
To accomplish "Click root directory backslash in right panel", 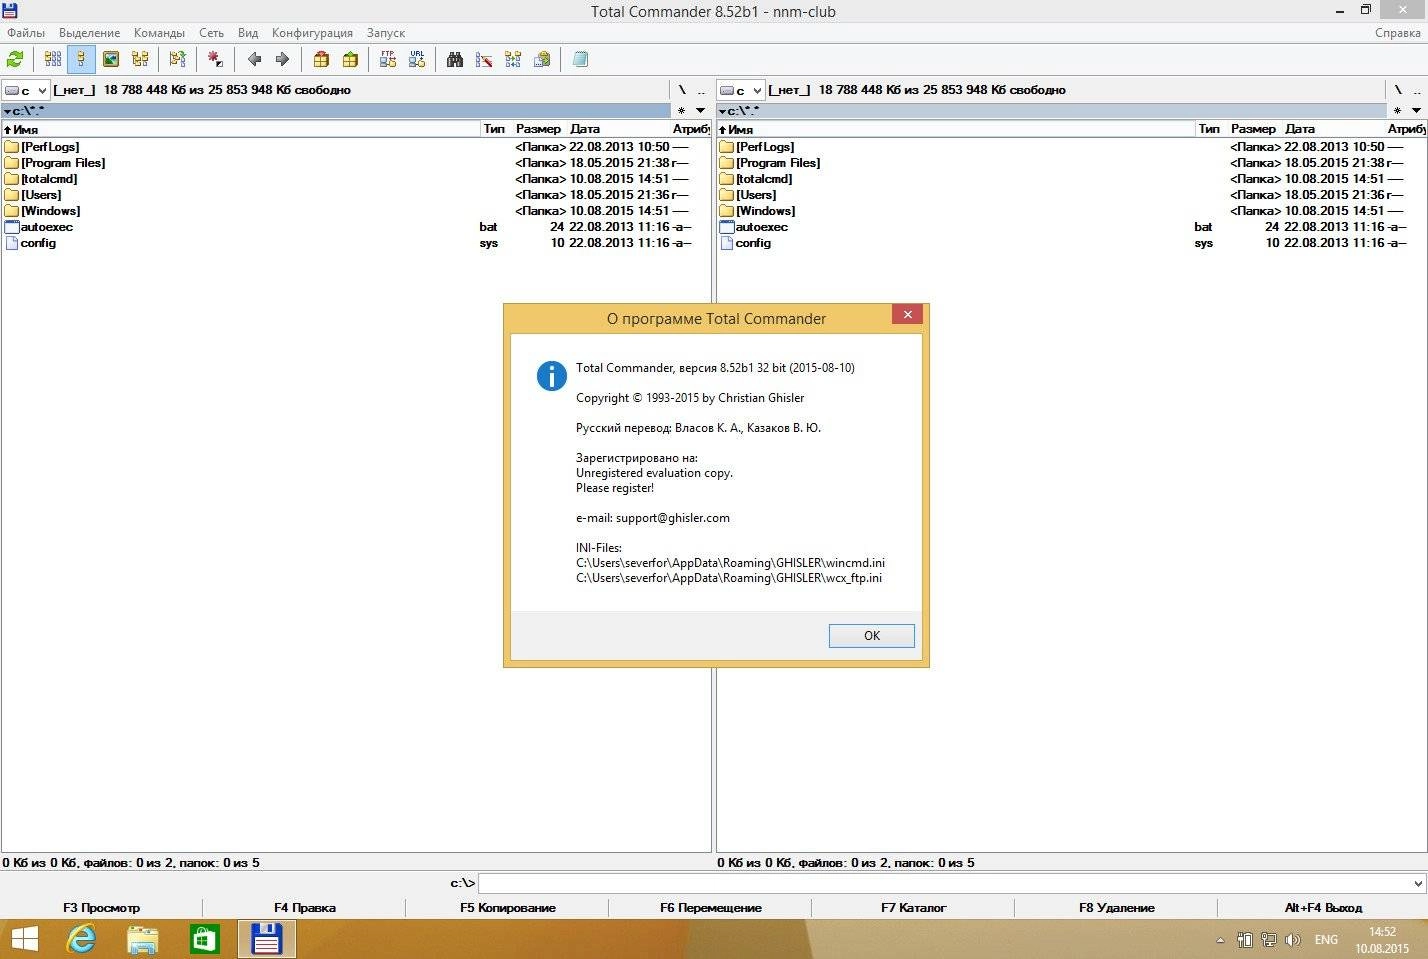I will point(1398,90).
